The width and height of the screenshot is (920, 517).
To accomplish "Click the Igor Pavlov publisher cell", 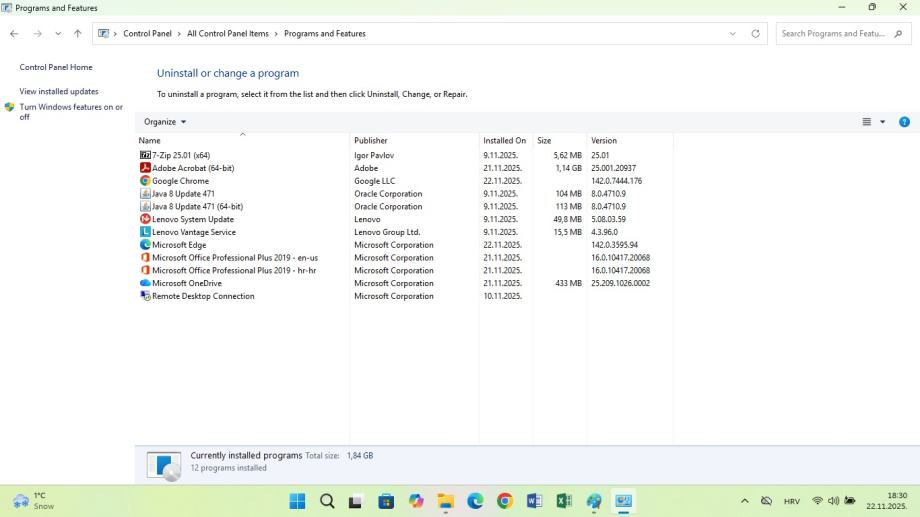I will (374, 155).
